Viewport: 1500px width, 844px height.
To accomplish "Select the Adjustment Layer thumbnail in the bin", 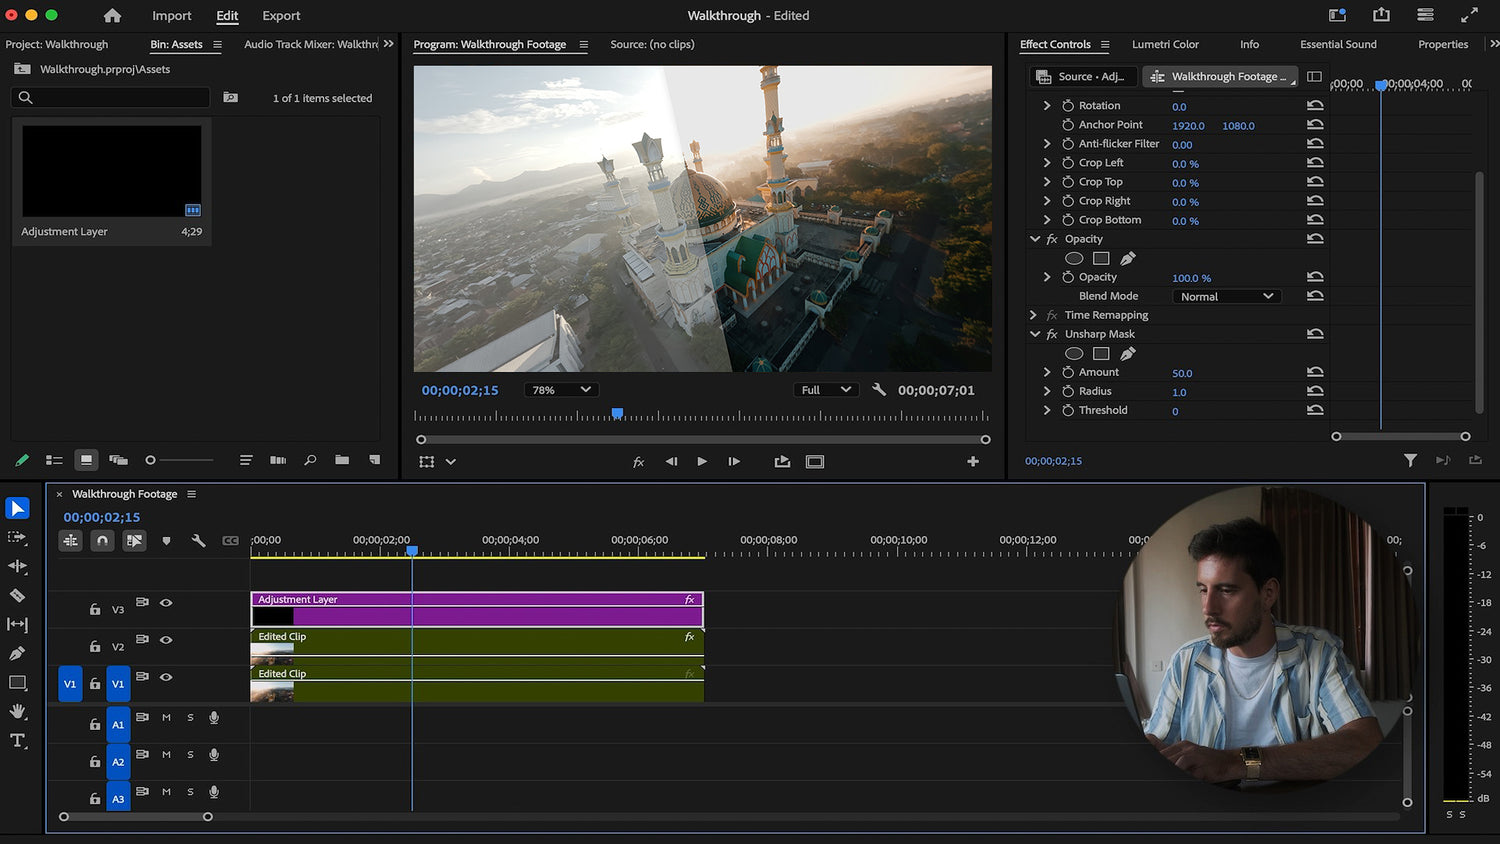I will tap(111, 171).
